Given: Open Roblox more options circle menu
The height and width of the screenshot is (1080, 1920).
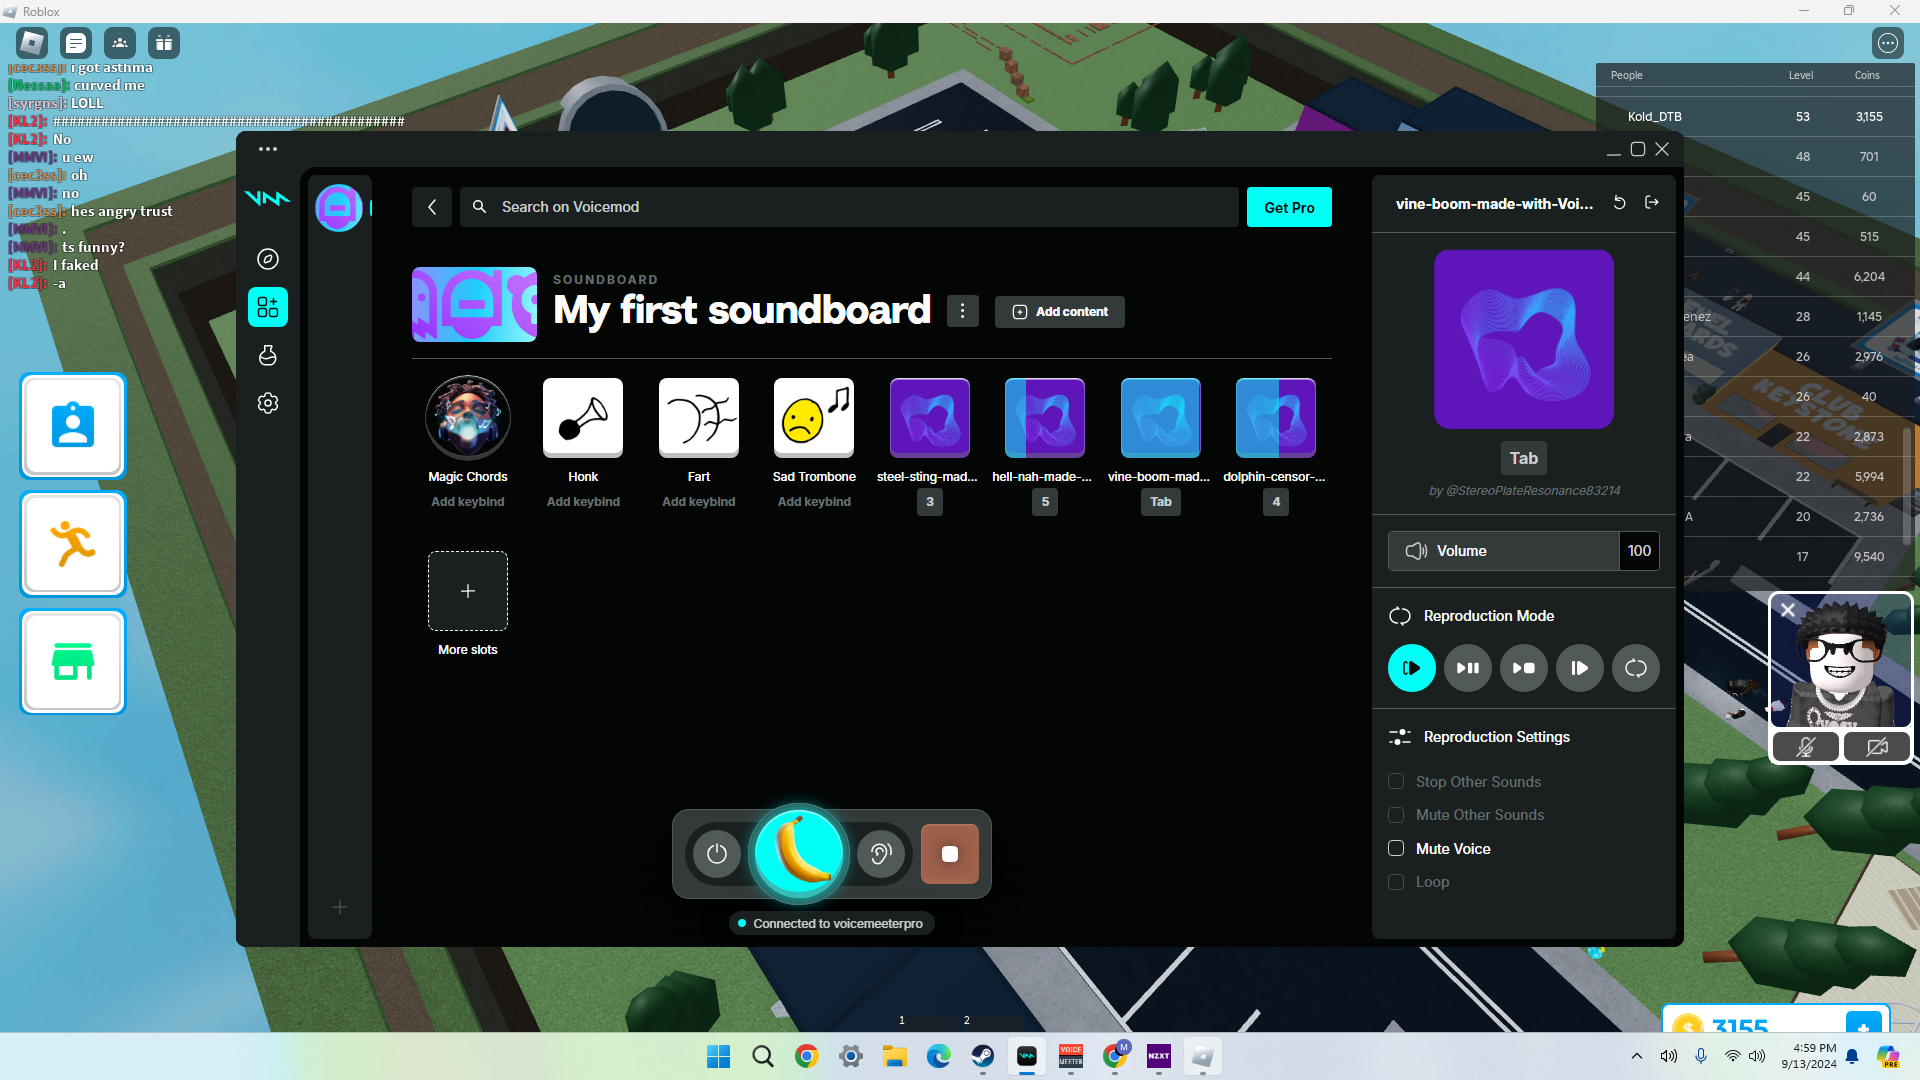Looking at the screenshot, I should tap(1888, 43).
